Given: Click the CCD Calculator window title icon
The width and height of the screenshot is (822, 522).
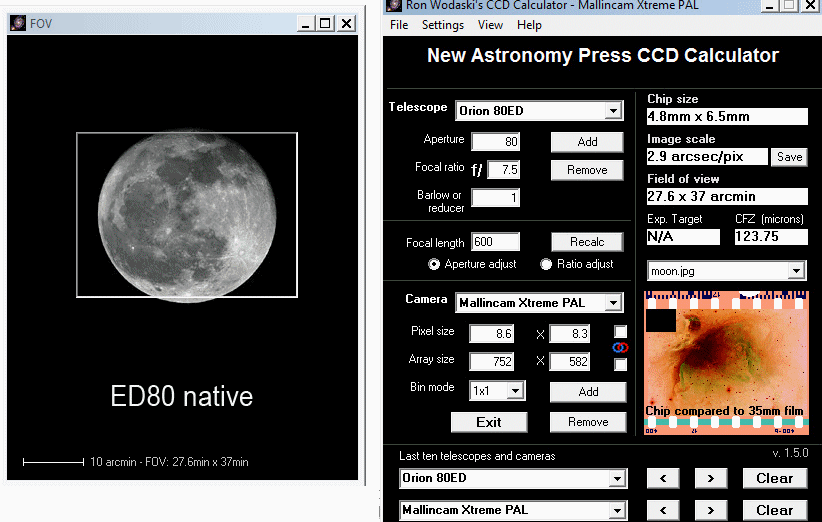Looking at the screenshot, I should [x=393, y=5].
